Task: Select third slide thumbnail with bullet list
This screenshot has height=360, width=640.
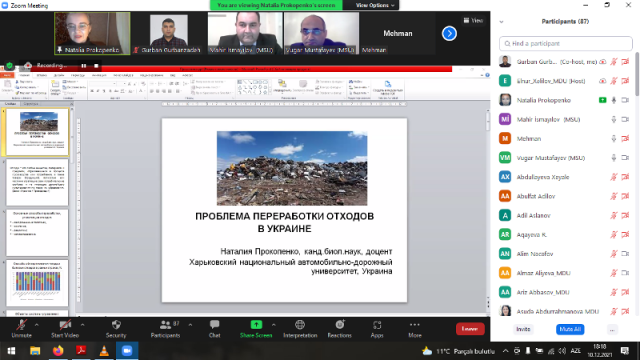Action: tap(38, 233)
